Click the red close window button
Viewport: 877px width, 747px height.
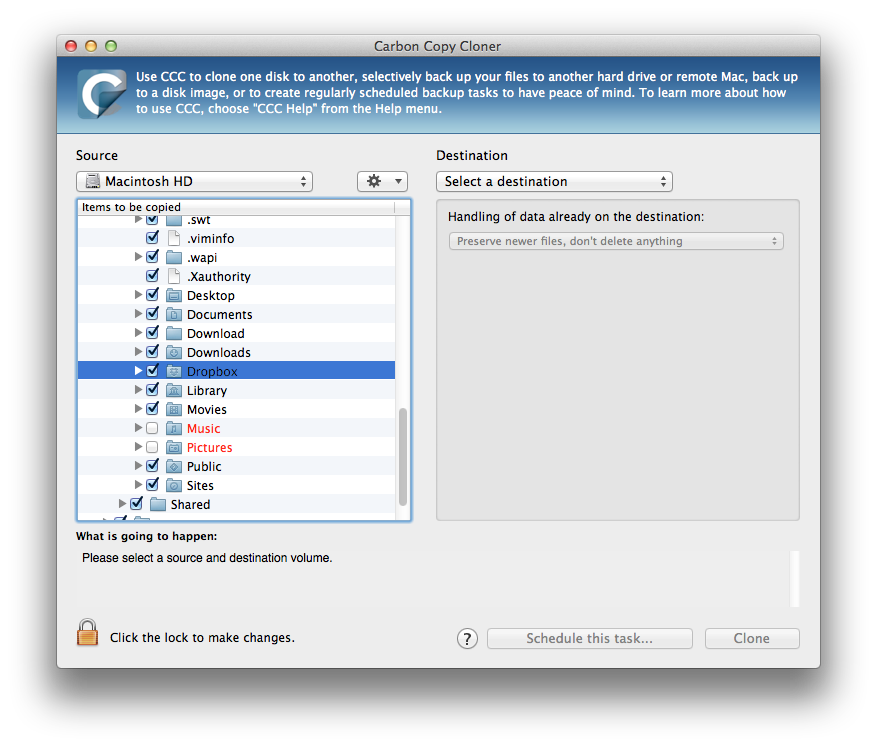click(x=70, y=46)
